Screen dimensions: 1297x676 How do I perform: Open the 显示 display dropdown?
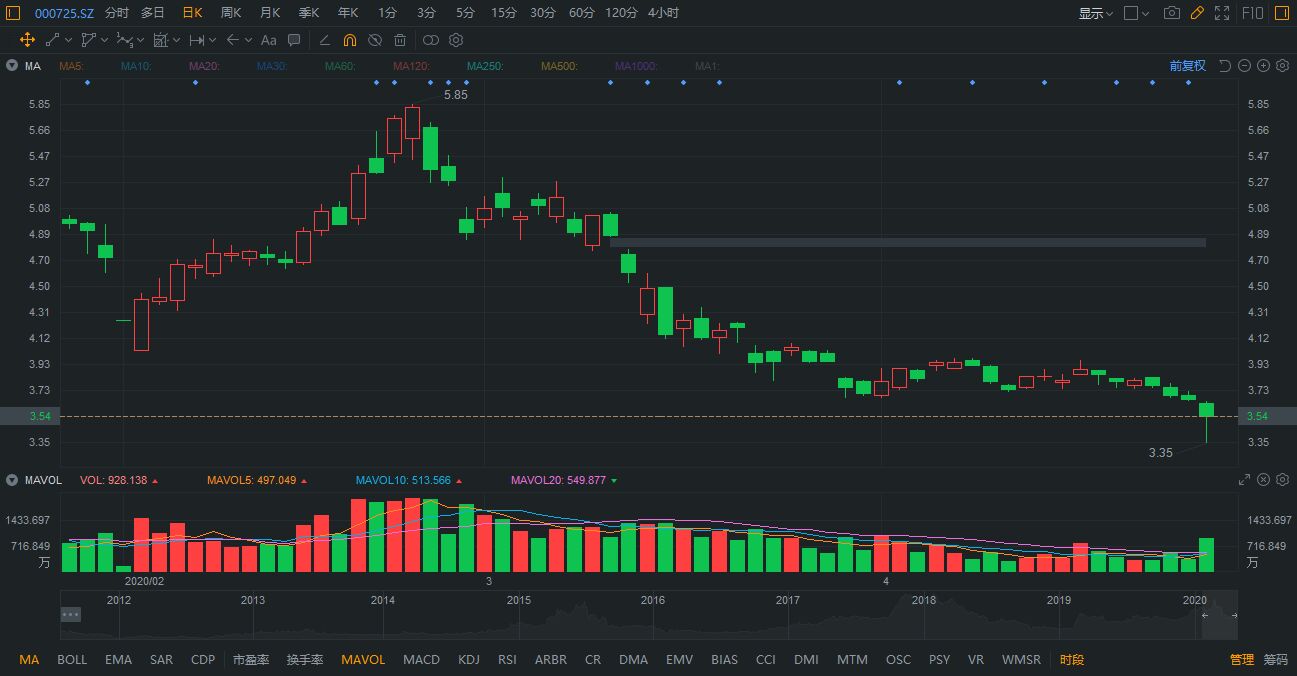pyautogui.click(x=1096, y=13)
